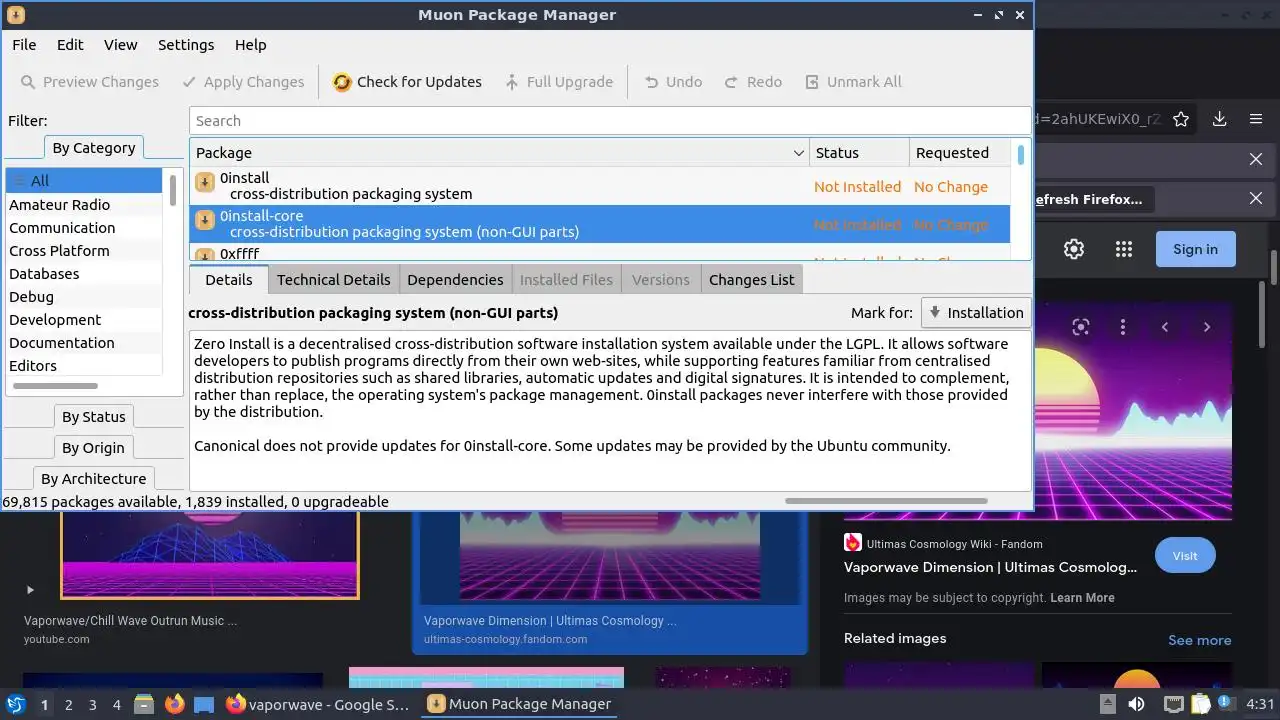
Task: Click the Undo toolbar item
Action: pos(672,82)
